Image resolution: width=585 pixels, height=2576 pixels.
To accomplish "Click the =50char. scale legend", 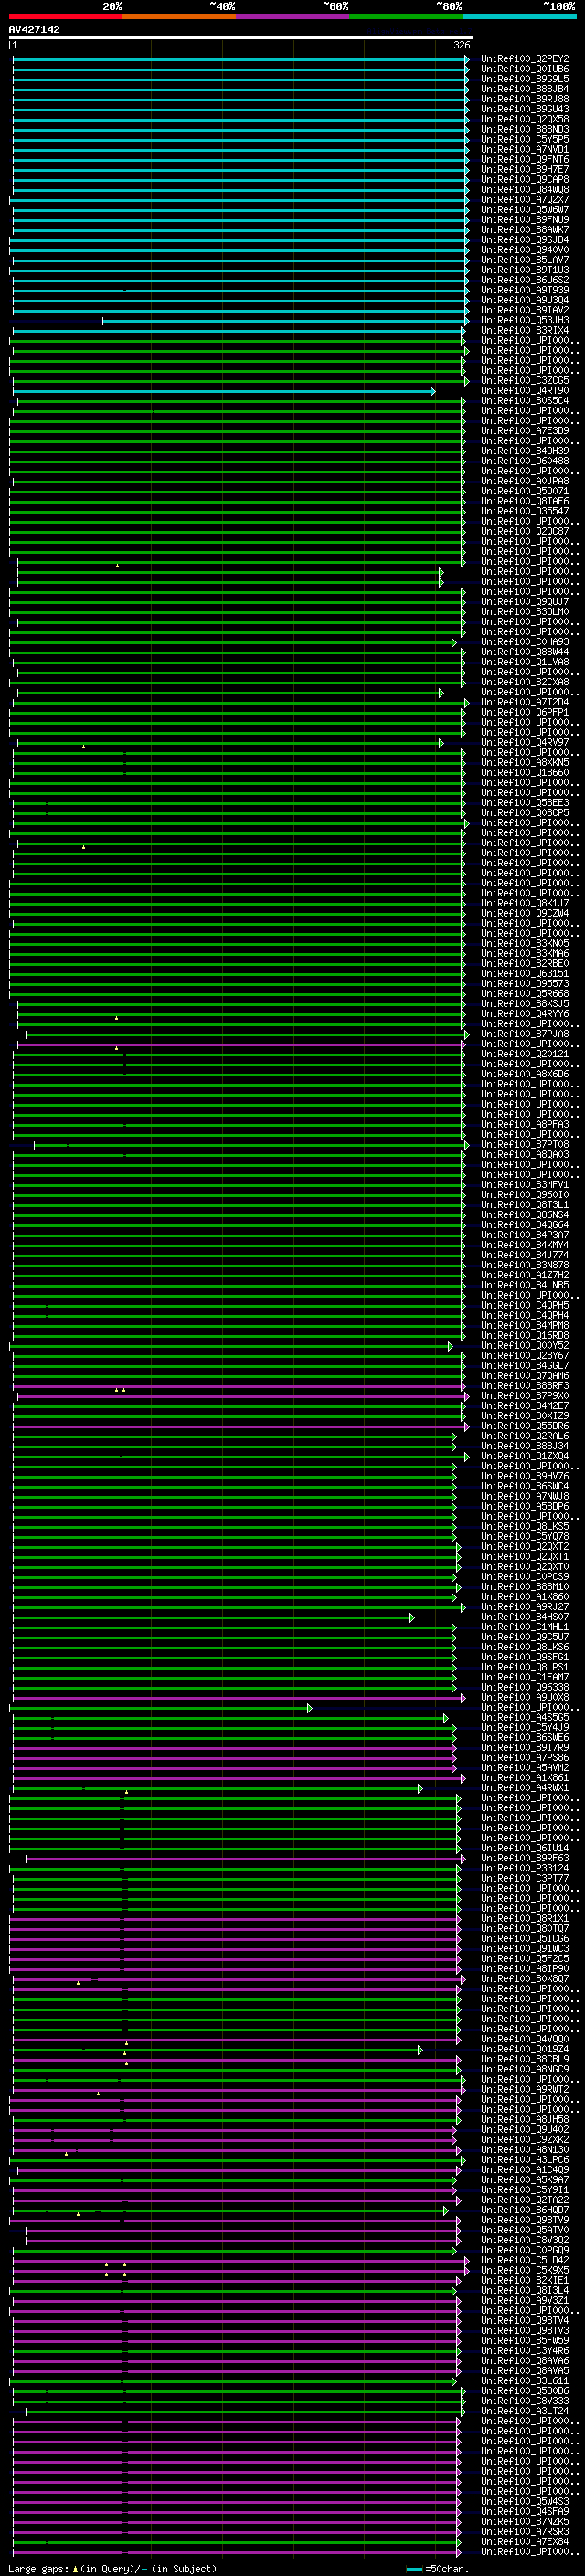I will (438, 2568).
